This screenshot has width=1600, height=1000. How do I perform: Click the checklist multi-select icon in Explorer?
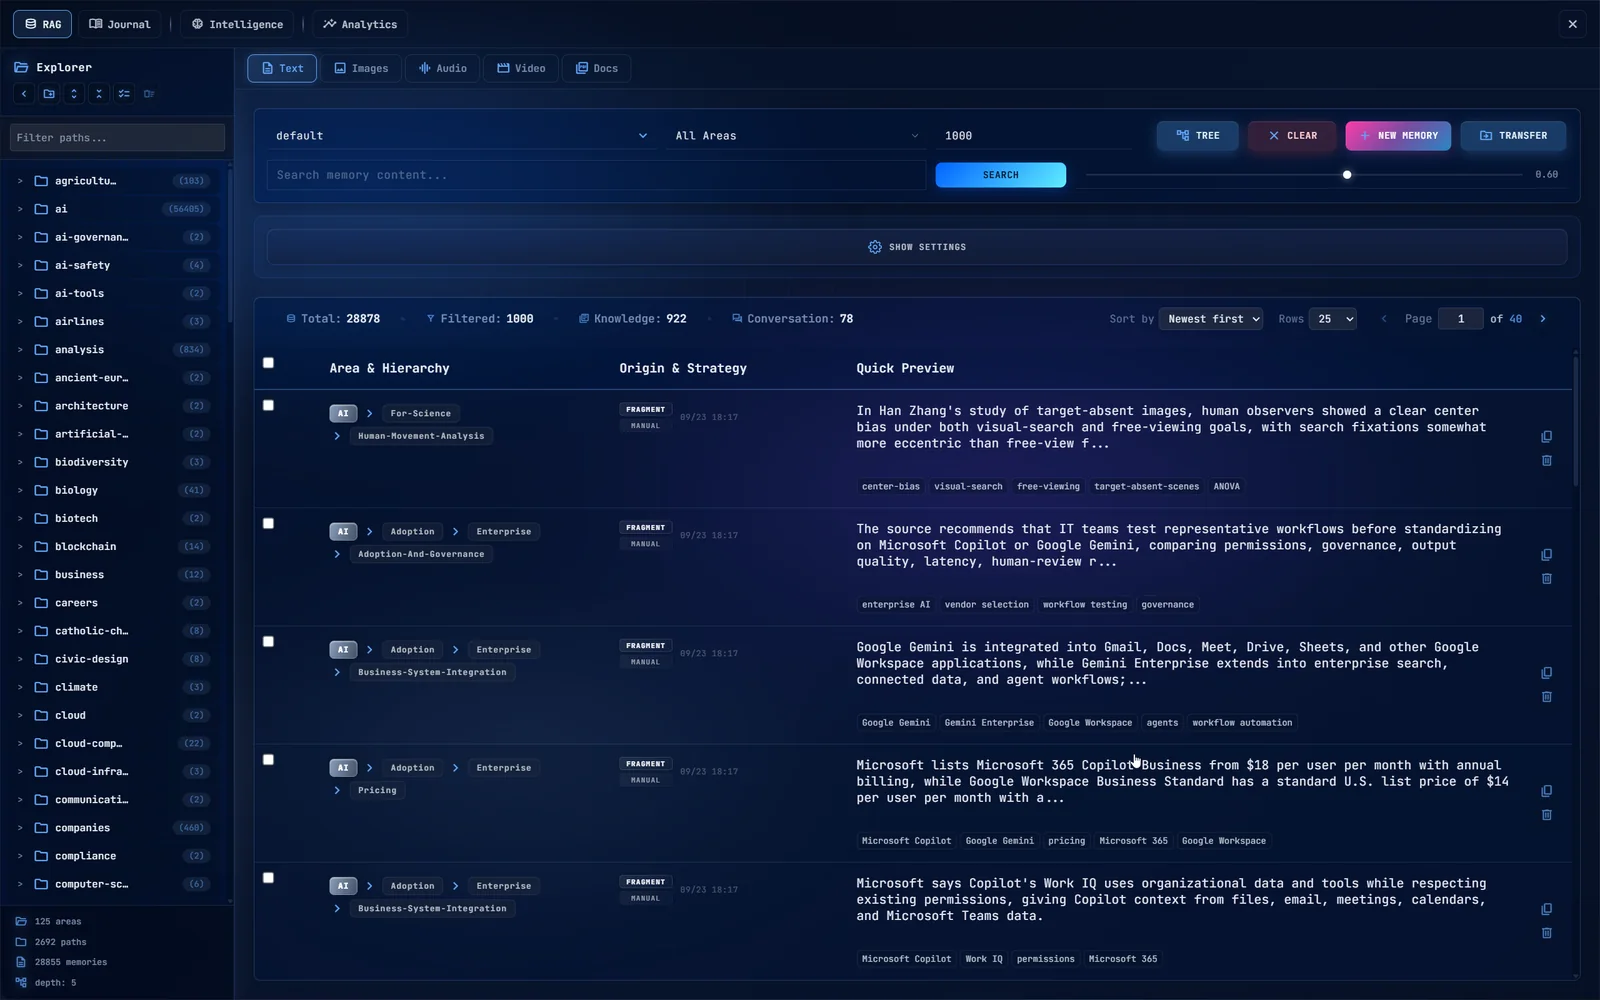[124, 94]
